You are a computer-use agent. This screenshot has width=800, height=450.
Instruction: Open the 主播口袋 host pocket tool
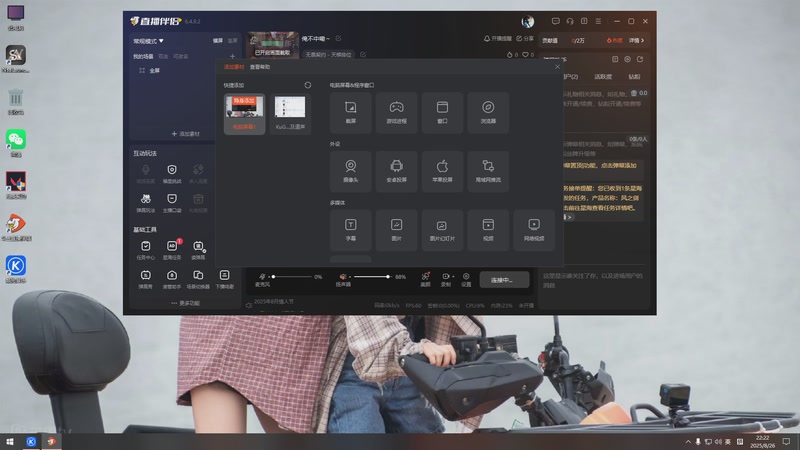[172, 203]
